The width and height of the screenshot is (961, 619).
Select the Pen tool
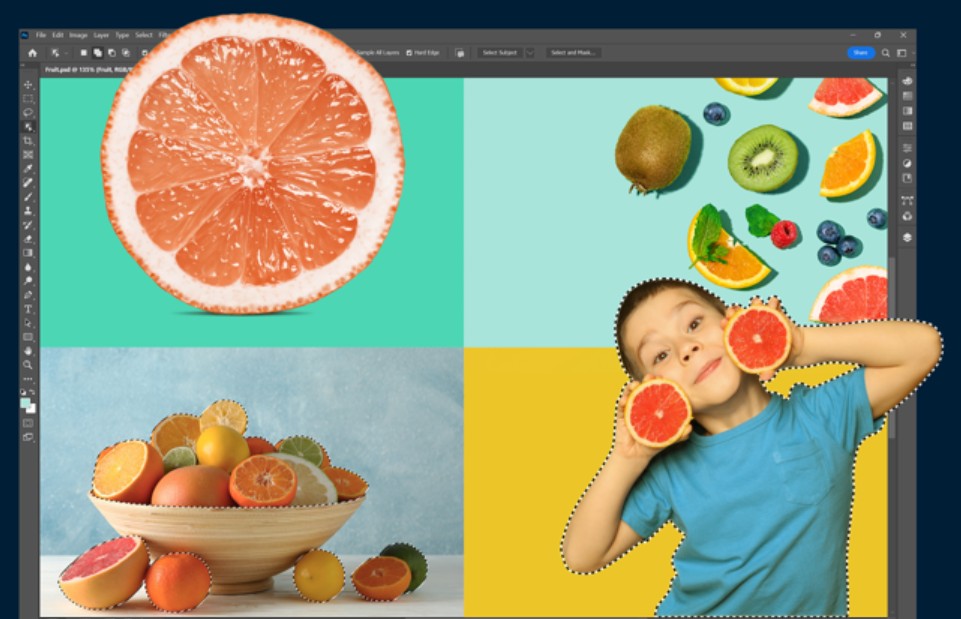[28, 295]
